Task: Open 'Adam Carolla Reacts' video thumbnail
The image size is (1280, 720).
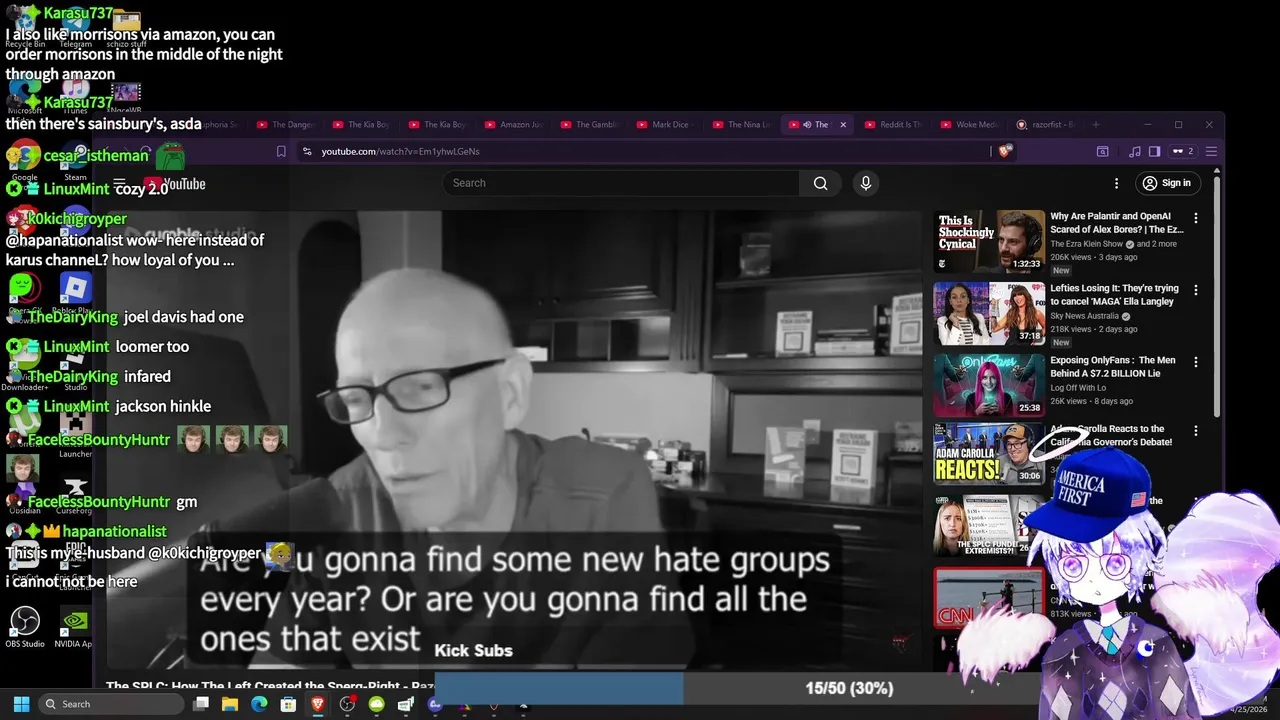Action: [x=989, y=453]
